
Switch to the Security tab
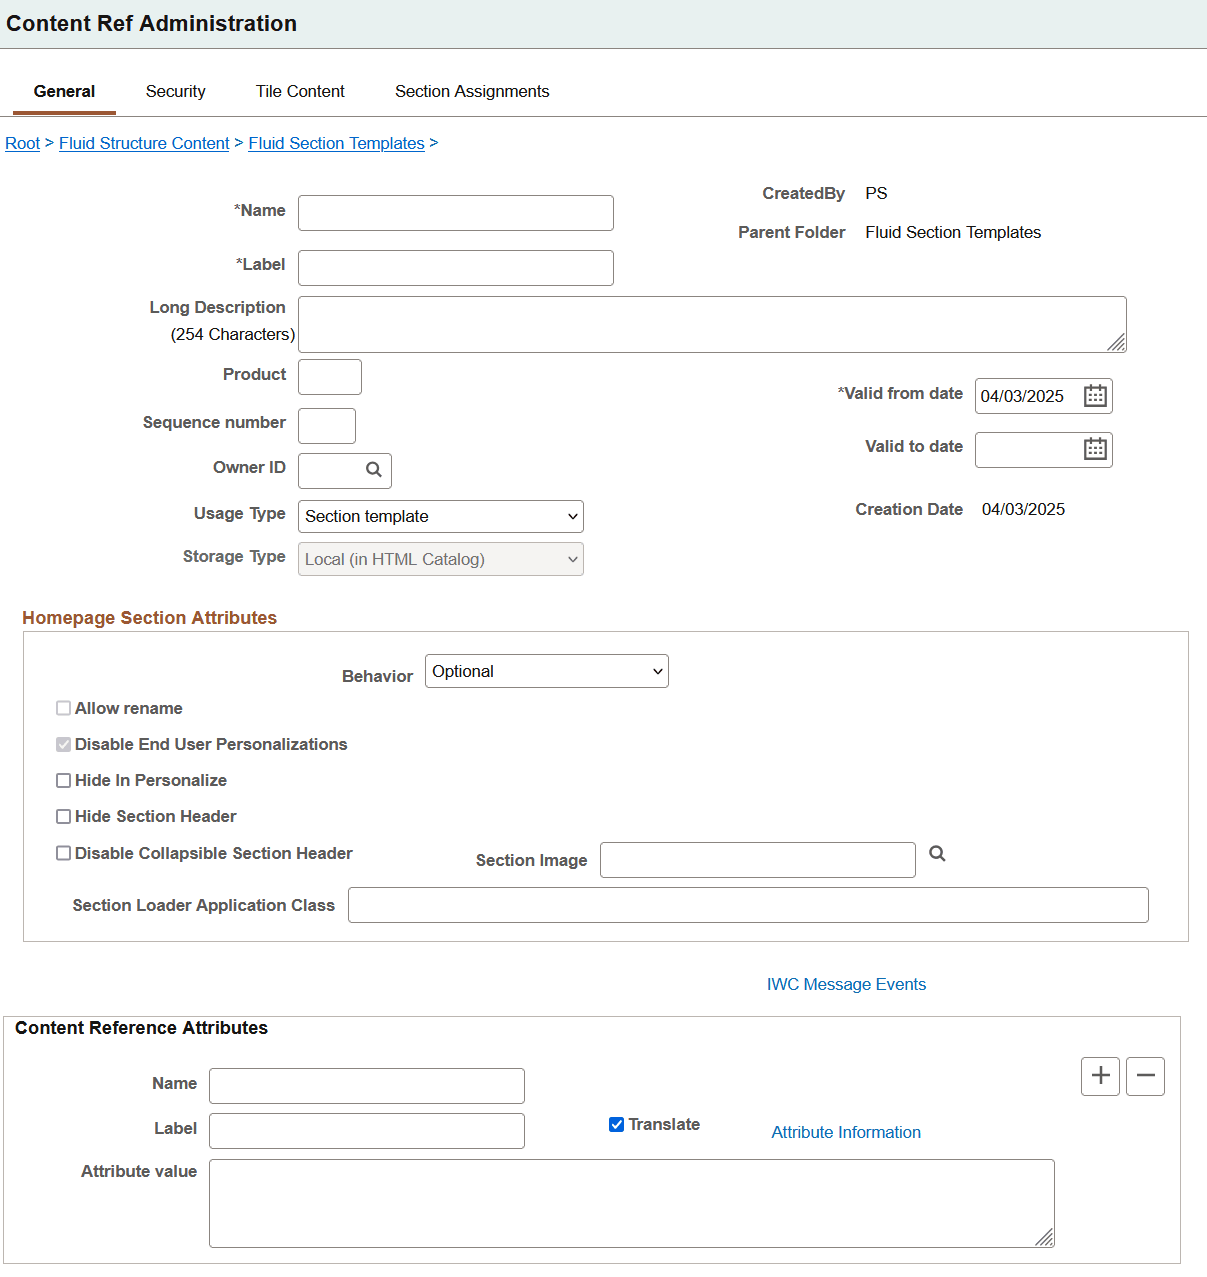175,91
